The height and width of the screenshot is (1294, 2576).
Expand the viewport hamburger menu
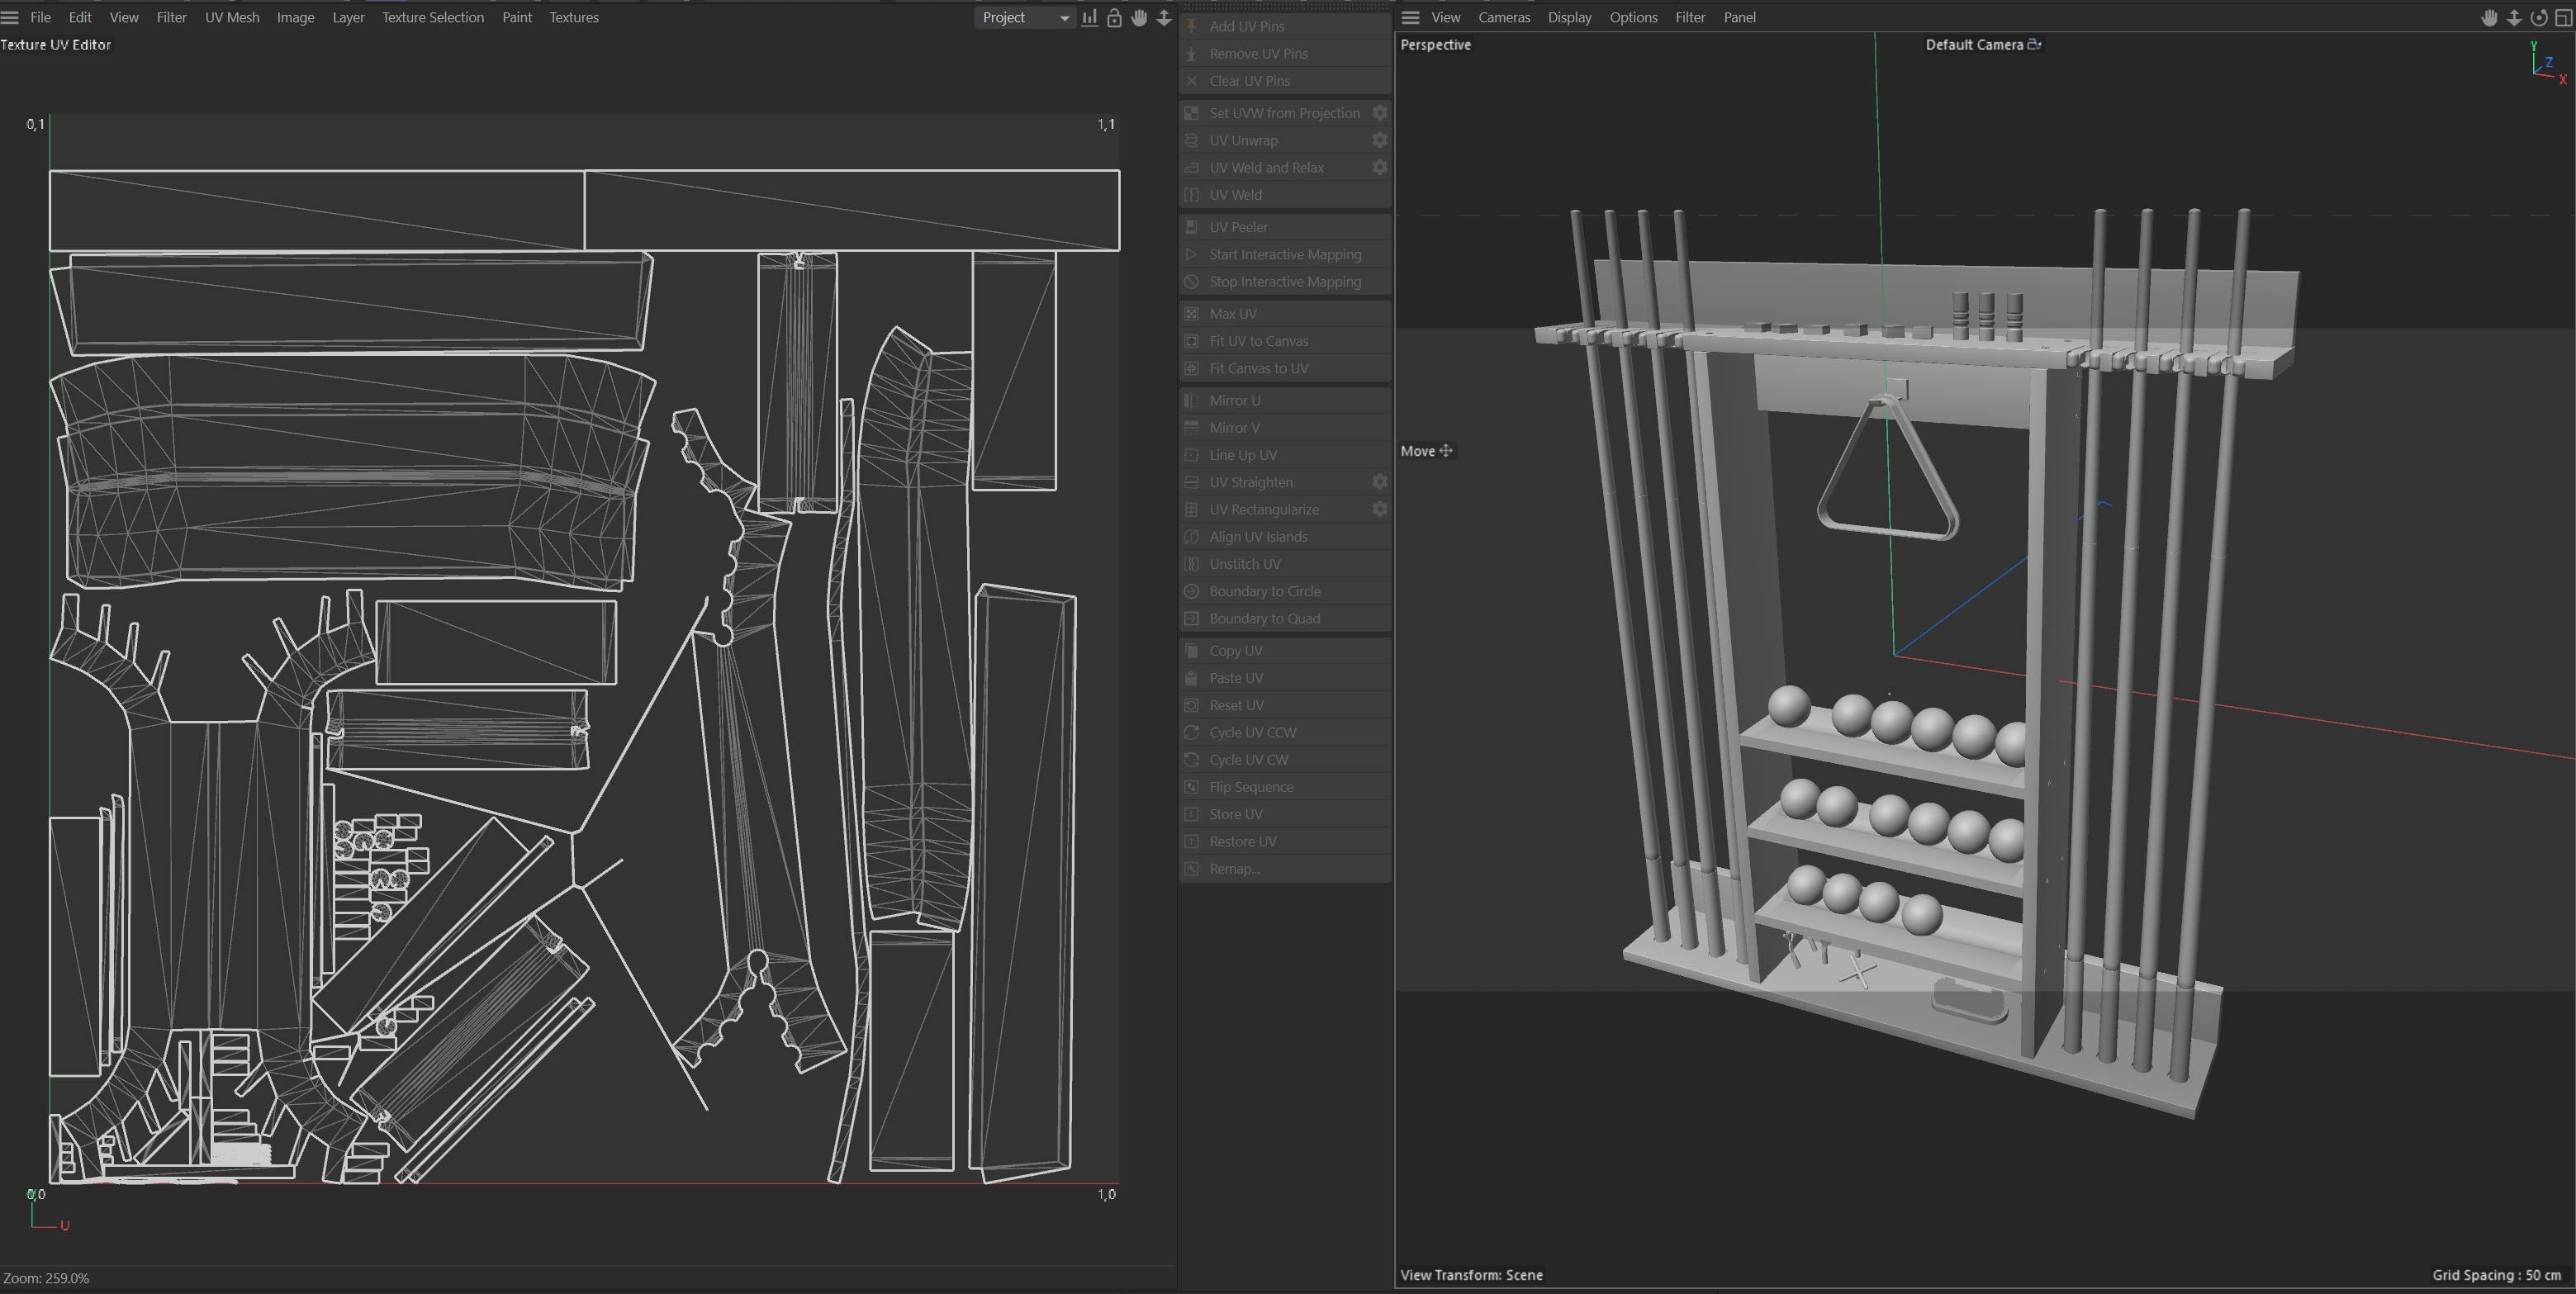[x=1410, y=18]
